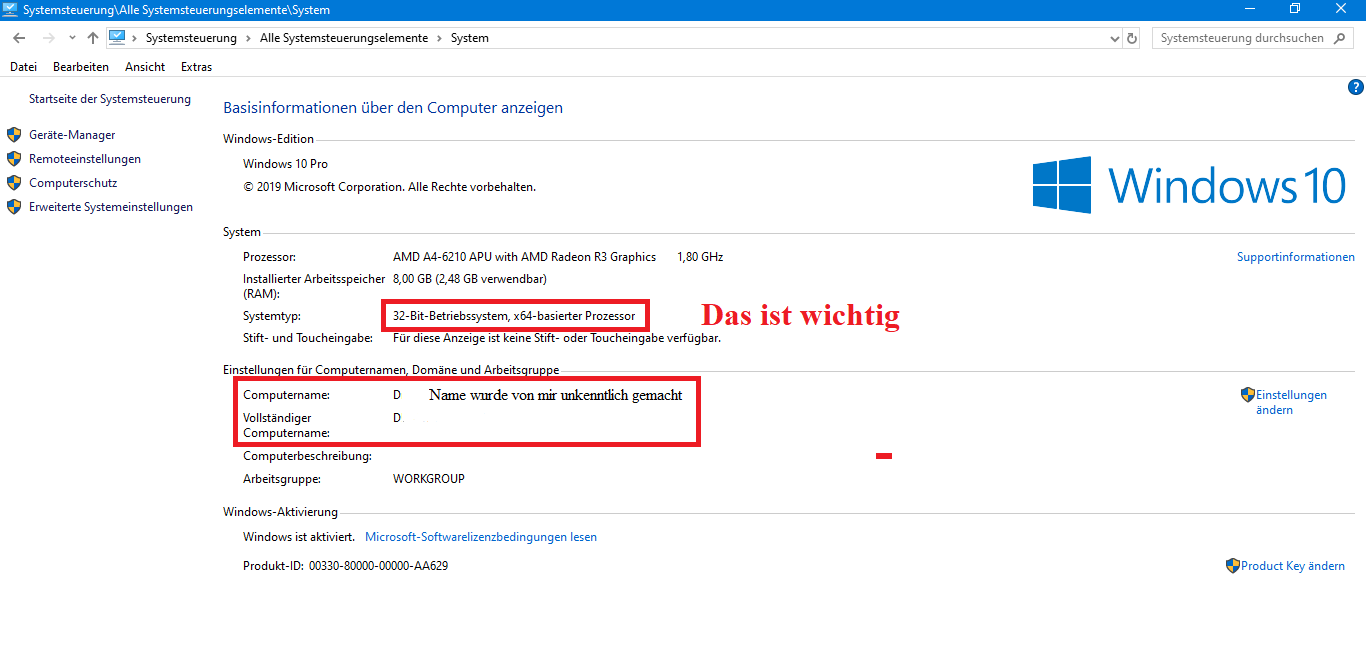Open the Extras menu
The width and height of the screenshot is (1366, 650).
[196, 67]
